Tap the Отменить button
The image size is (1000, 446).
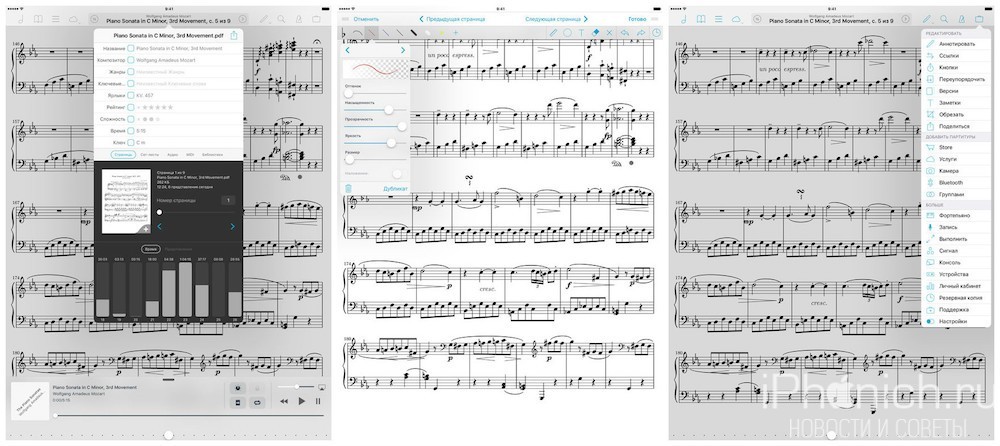point(365,19)
